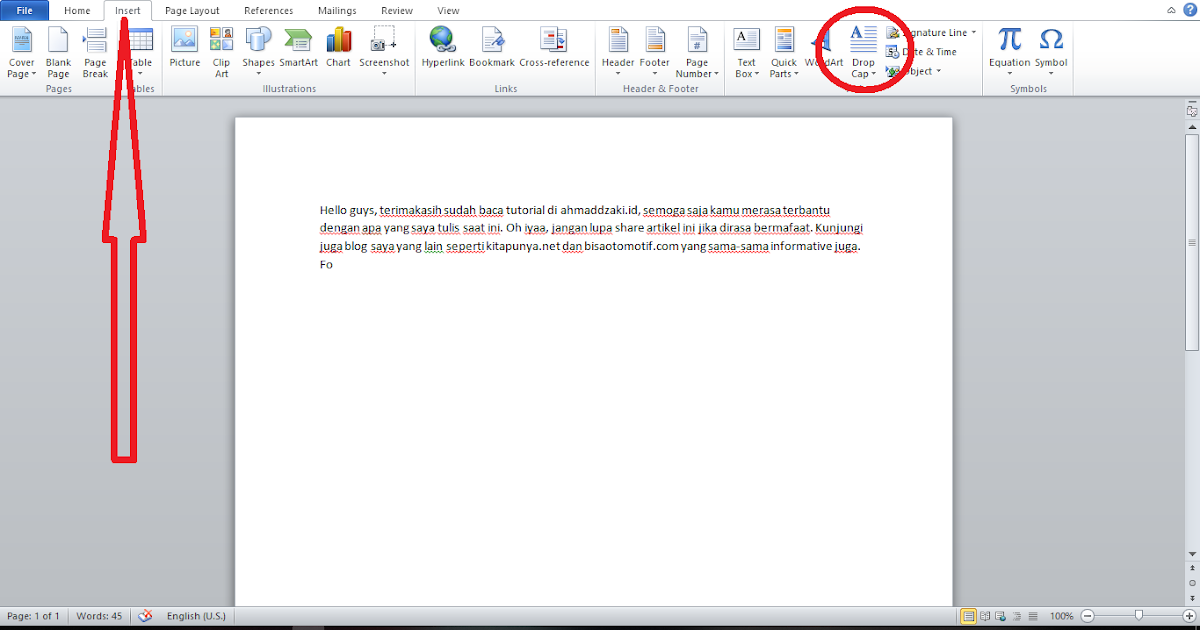Place cursor after the text Fo
1200x630 pixels.
(333, 265)
